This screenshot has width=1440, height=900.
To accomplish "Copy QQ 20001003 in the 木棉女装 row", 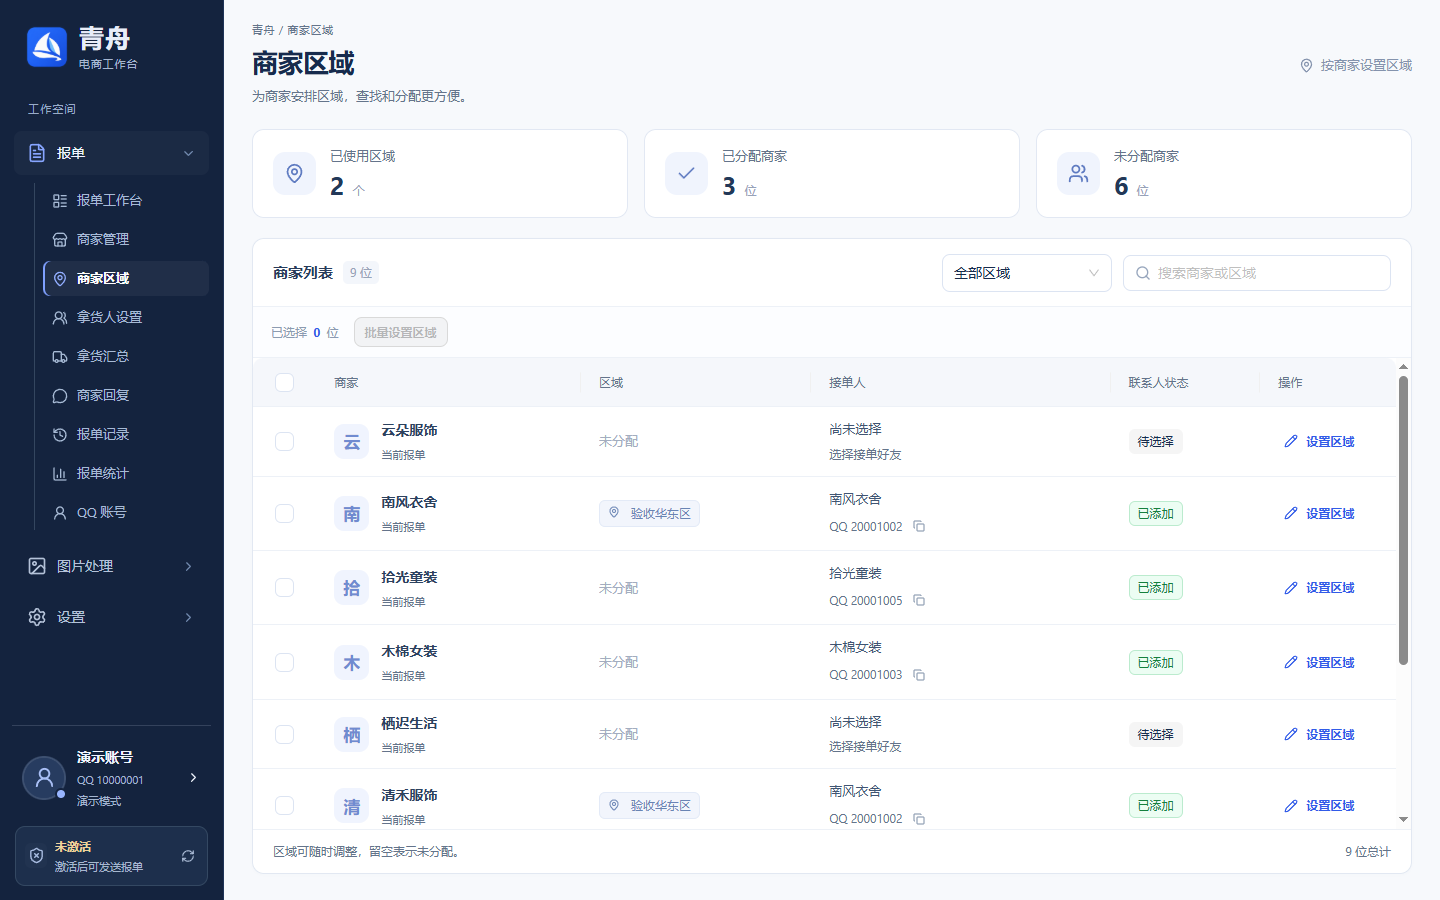I will click(x=919, y=675).
